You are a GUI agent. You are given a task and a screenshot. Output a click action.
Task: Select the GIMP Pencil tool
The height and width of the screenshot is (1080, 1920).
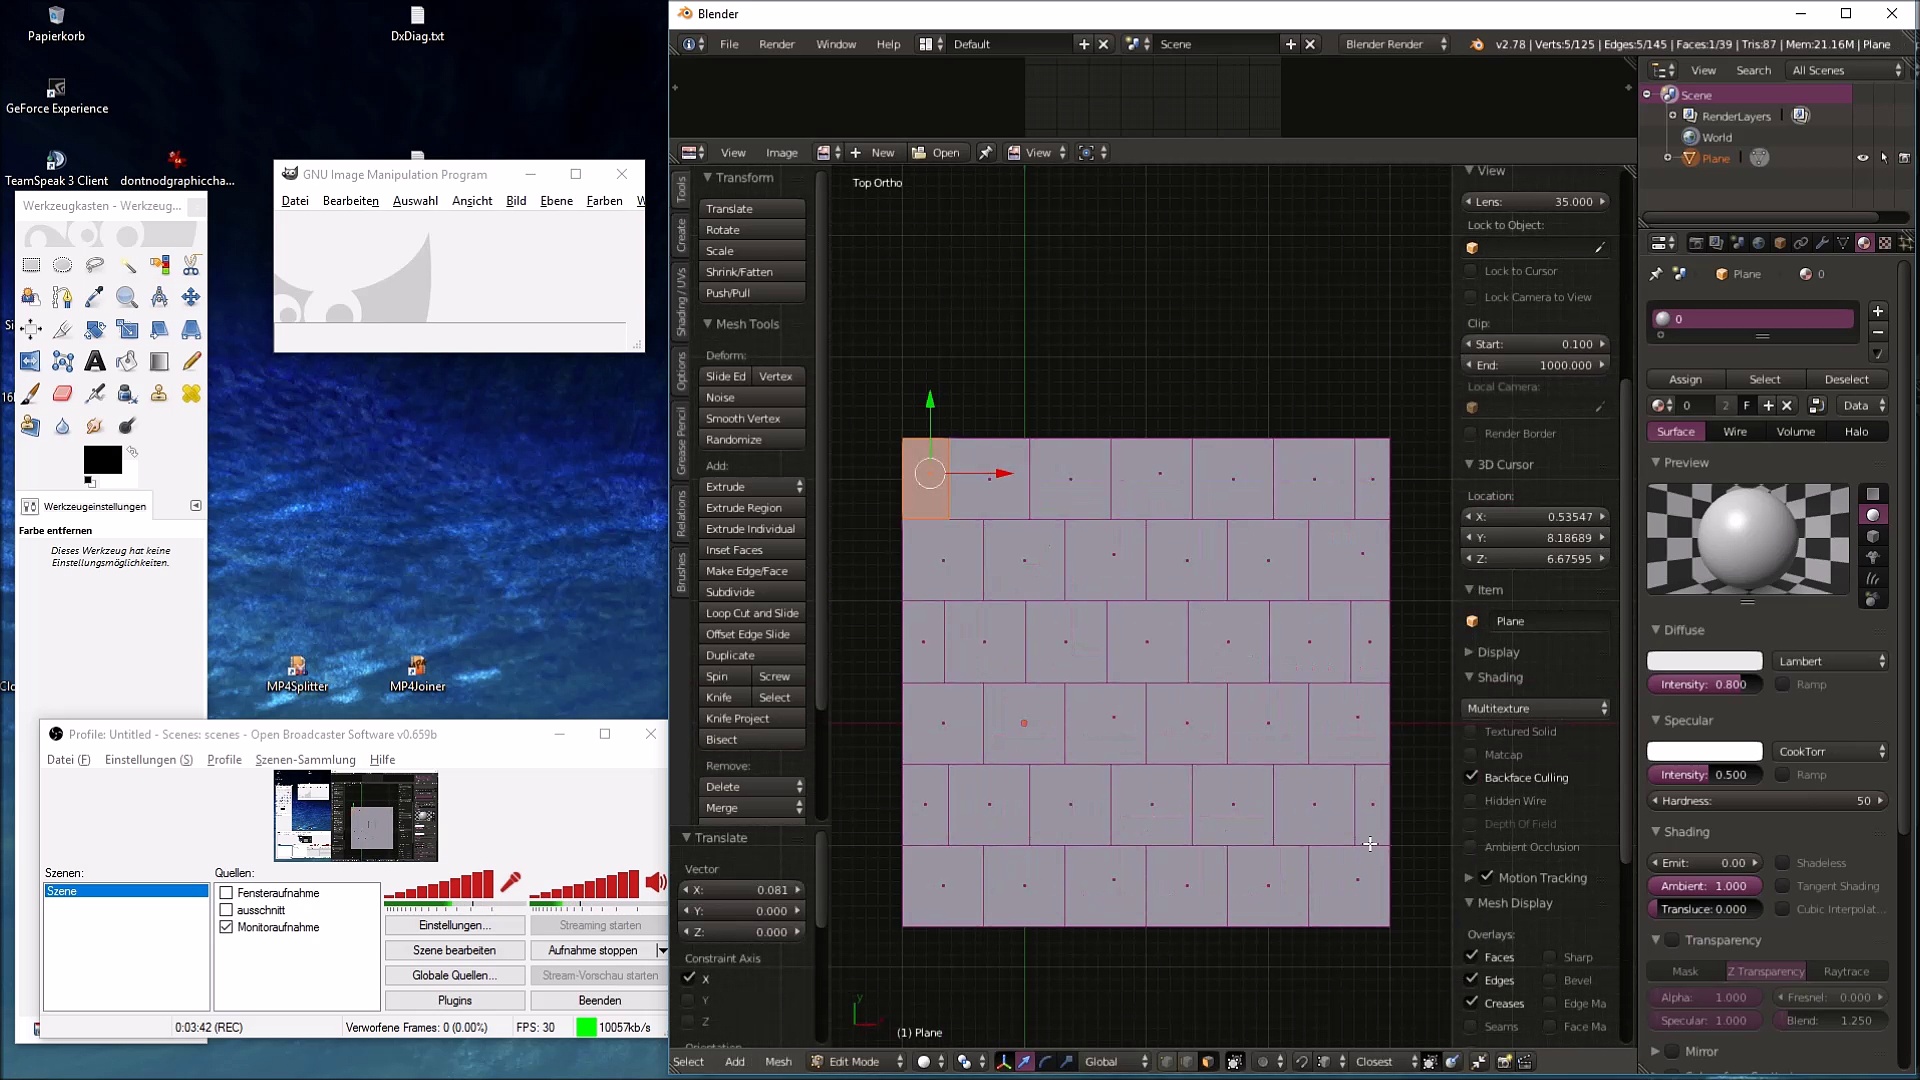(191, 362)
